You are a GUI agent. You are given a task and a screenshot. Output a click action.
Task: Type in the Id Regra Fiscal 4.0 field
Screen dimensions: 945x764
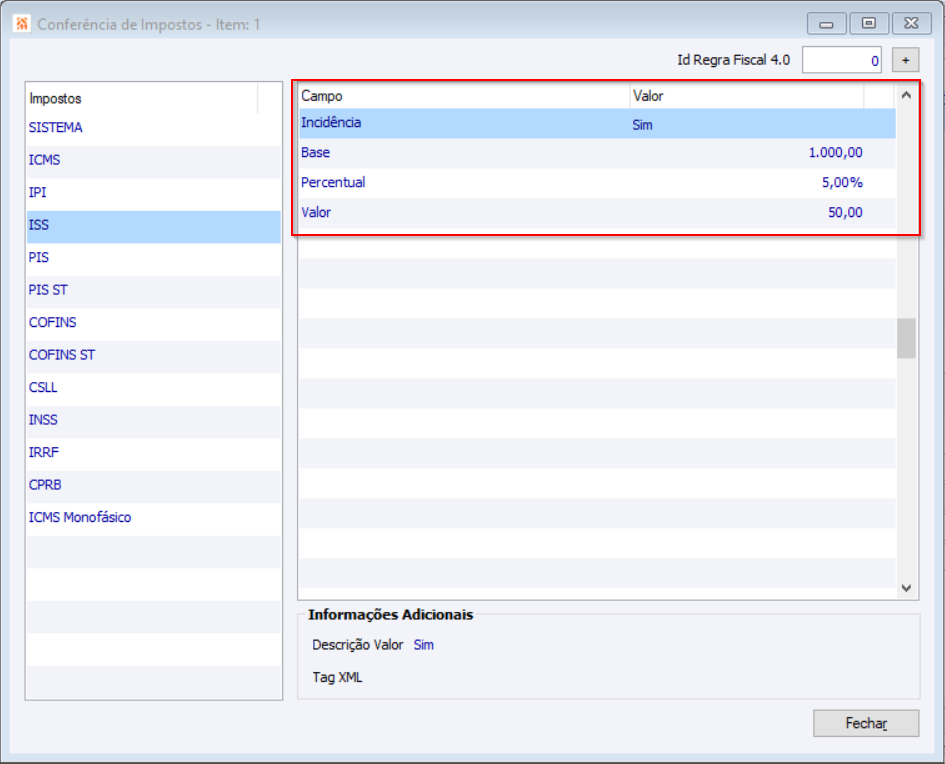(842, 60)
